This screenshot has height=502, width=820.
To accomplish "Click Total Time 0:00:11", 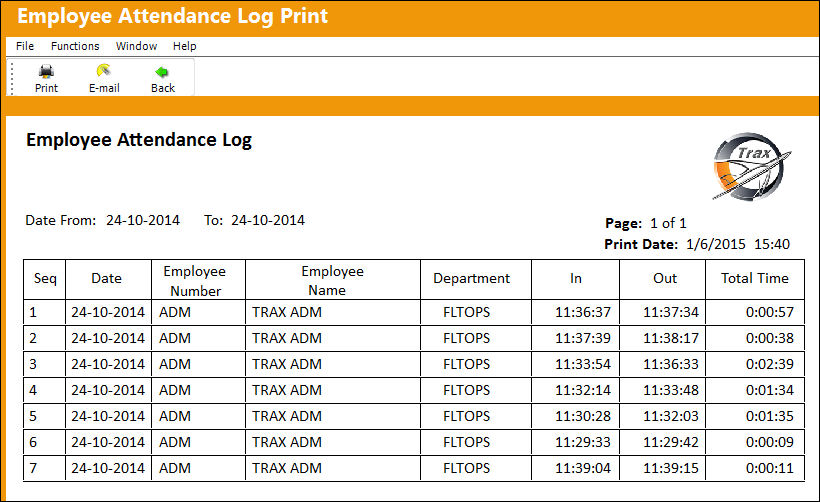I will click(770, 468).
